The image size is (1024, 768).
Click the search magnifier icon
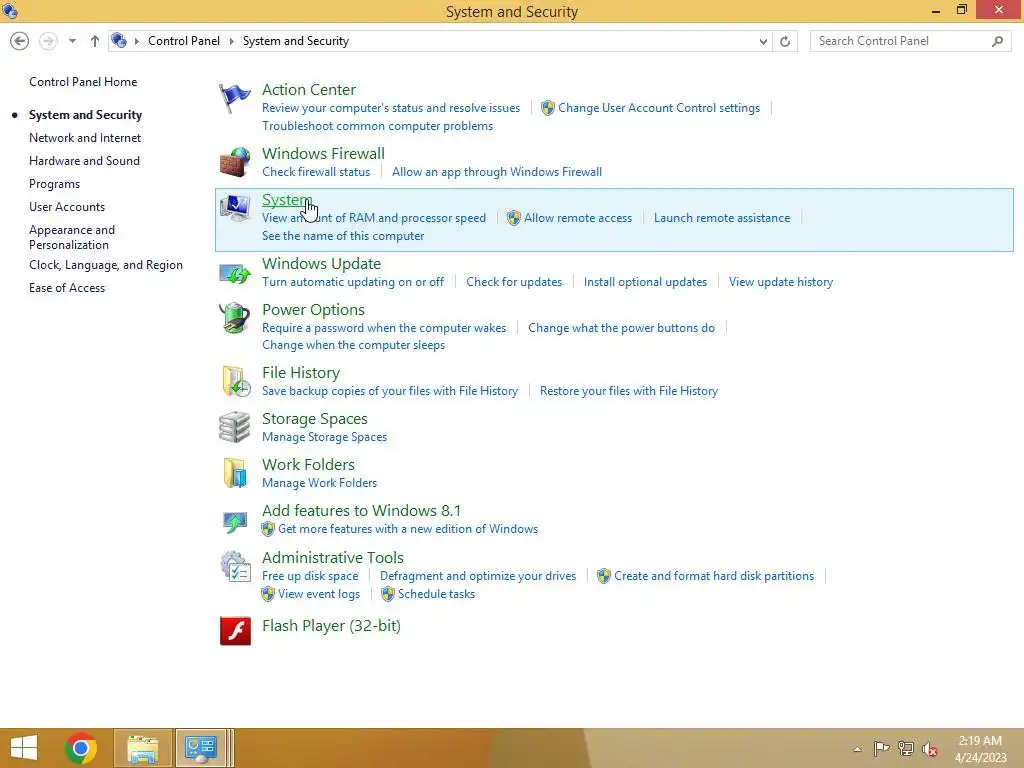(x=997, y=41)
